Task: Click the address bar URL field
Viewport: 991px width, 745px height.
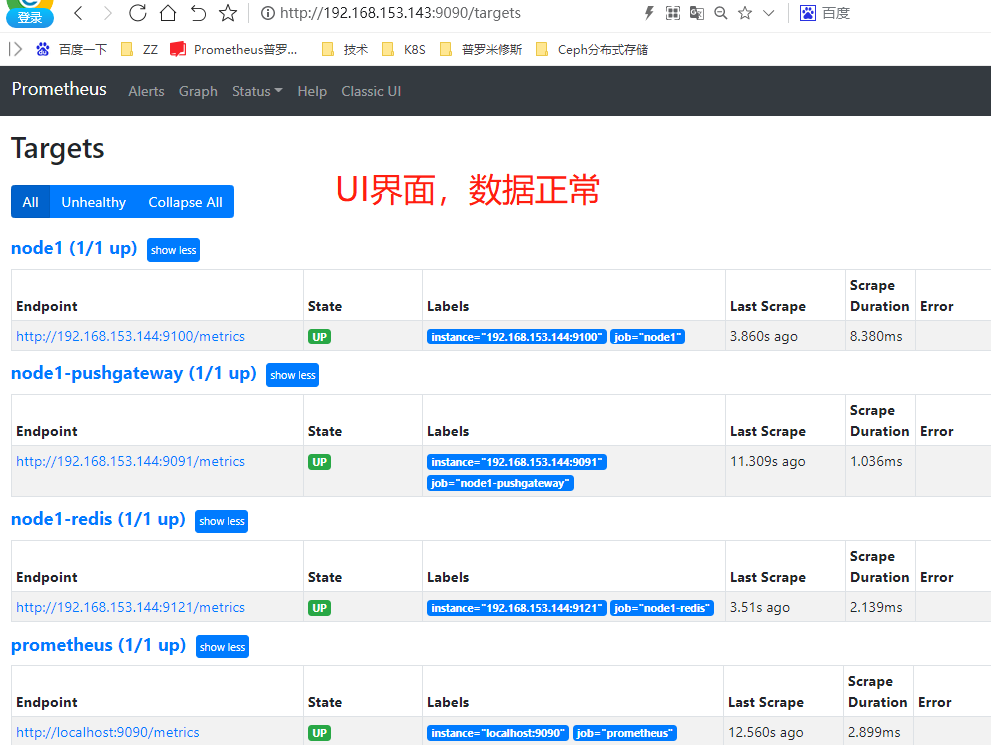Action: tap(400, 13)
